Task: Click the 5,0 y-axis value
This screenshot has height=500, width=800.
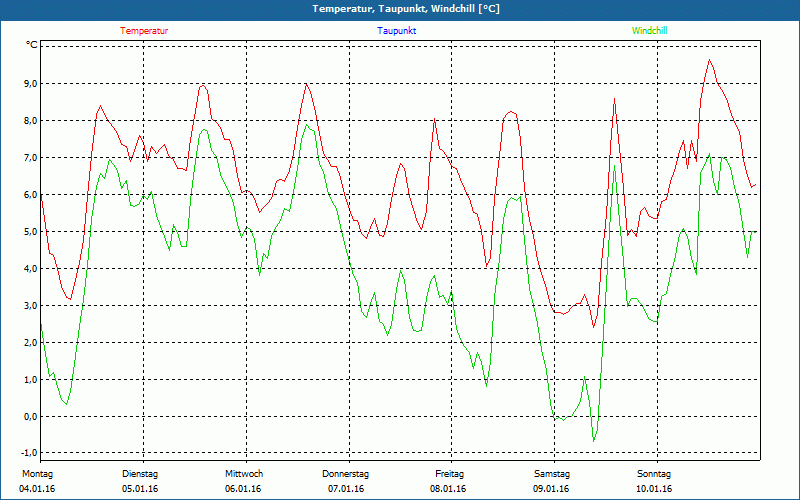Action: point(31,232)
